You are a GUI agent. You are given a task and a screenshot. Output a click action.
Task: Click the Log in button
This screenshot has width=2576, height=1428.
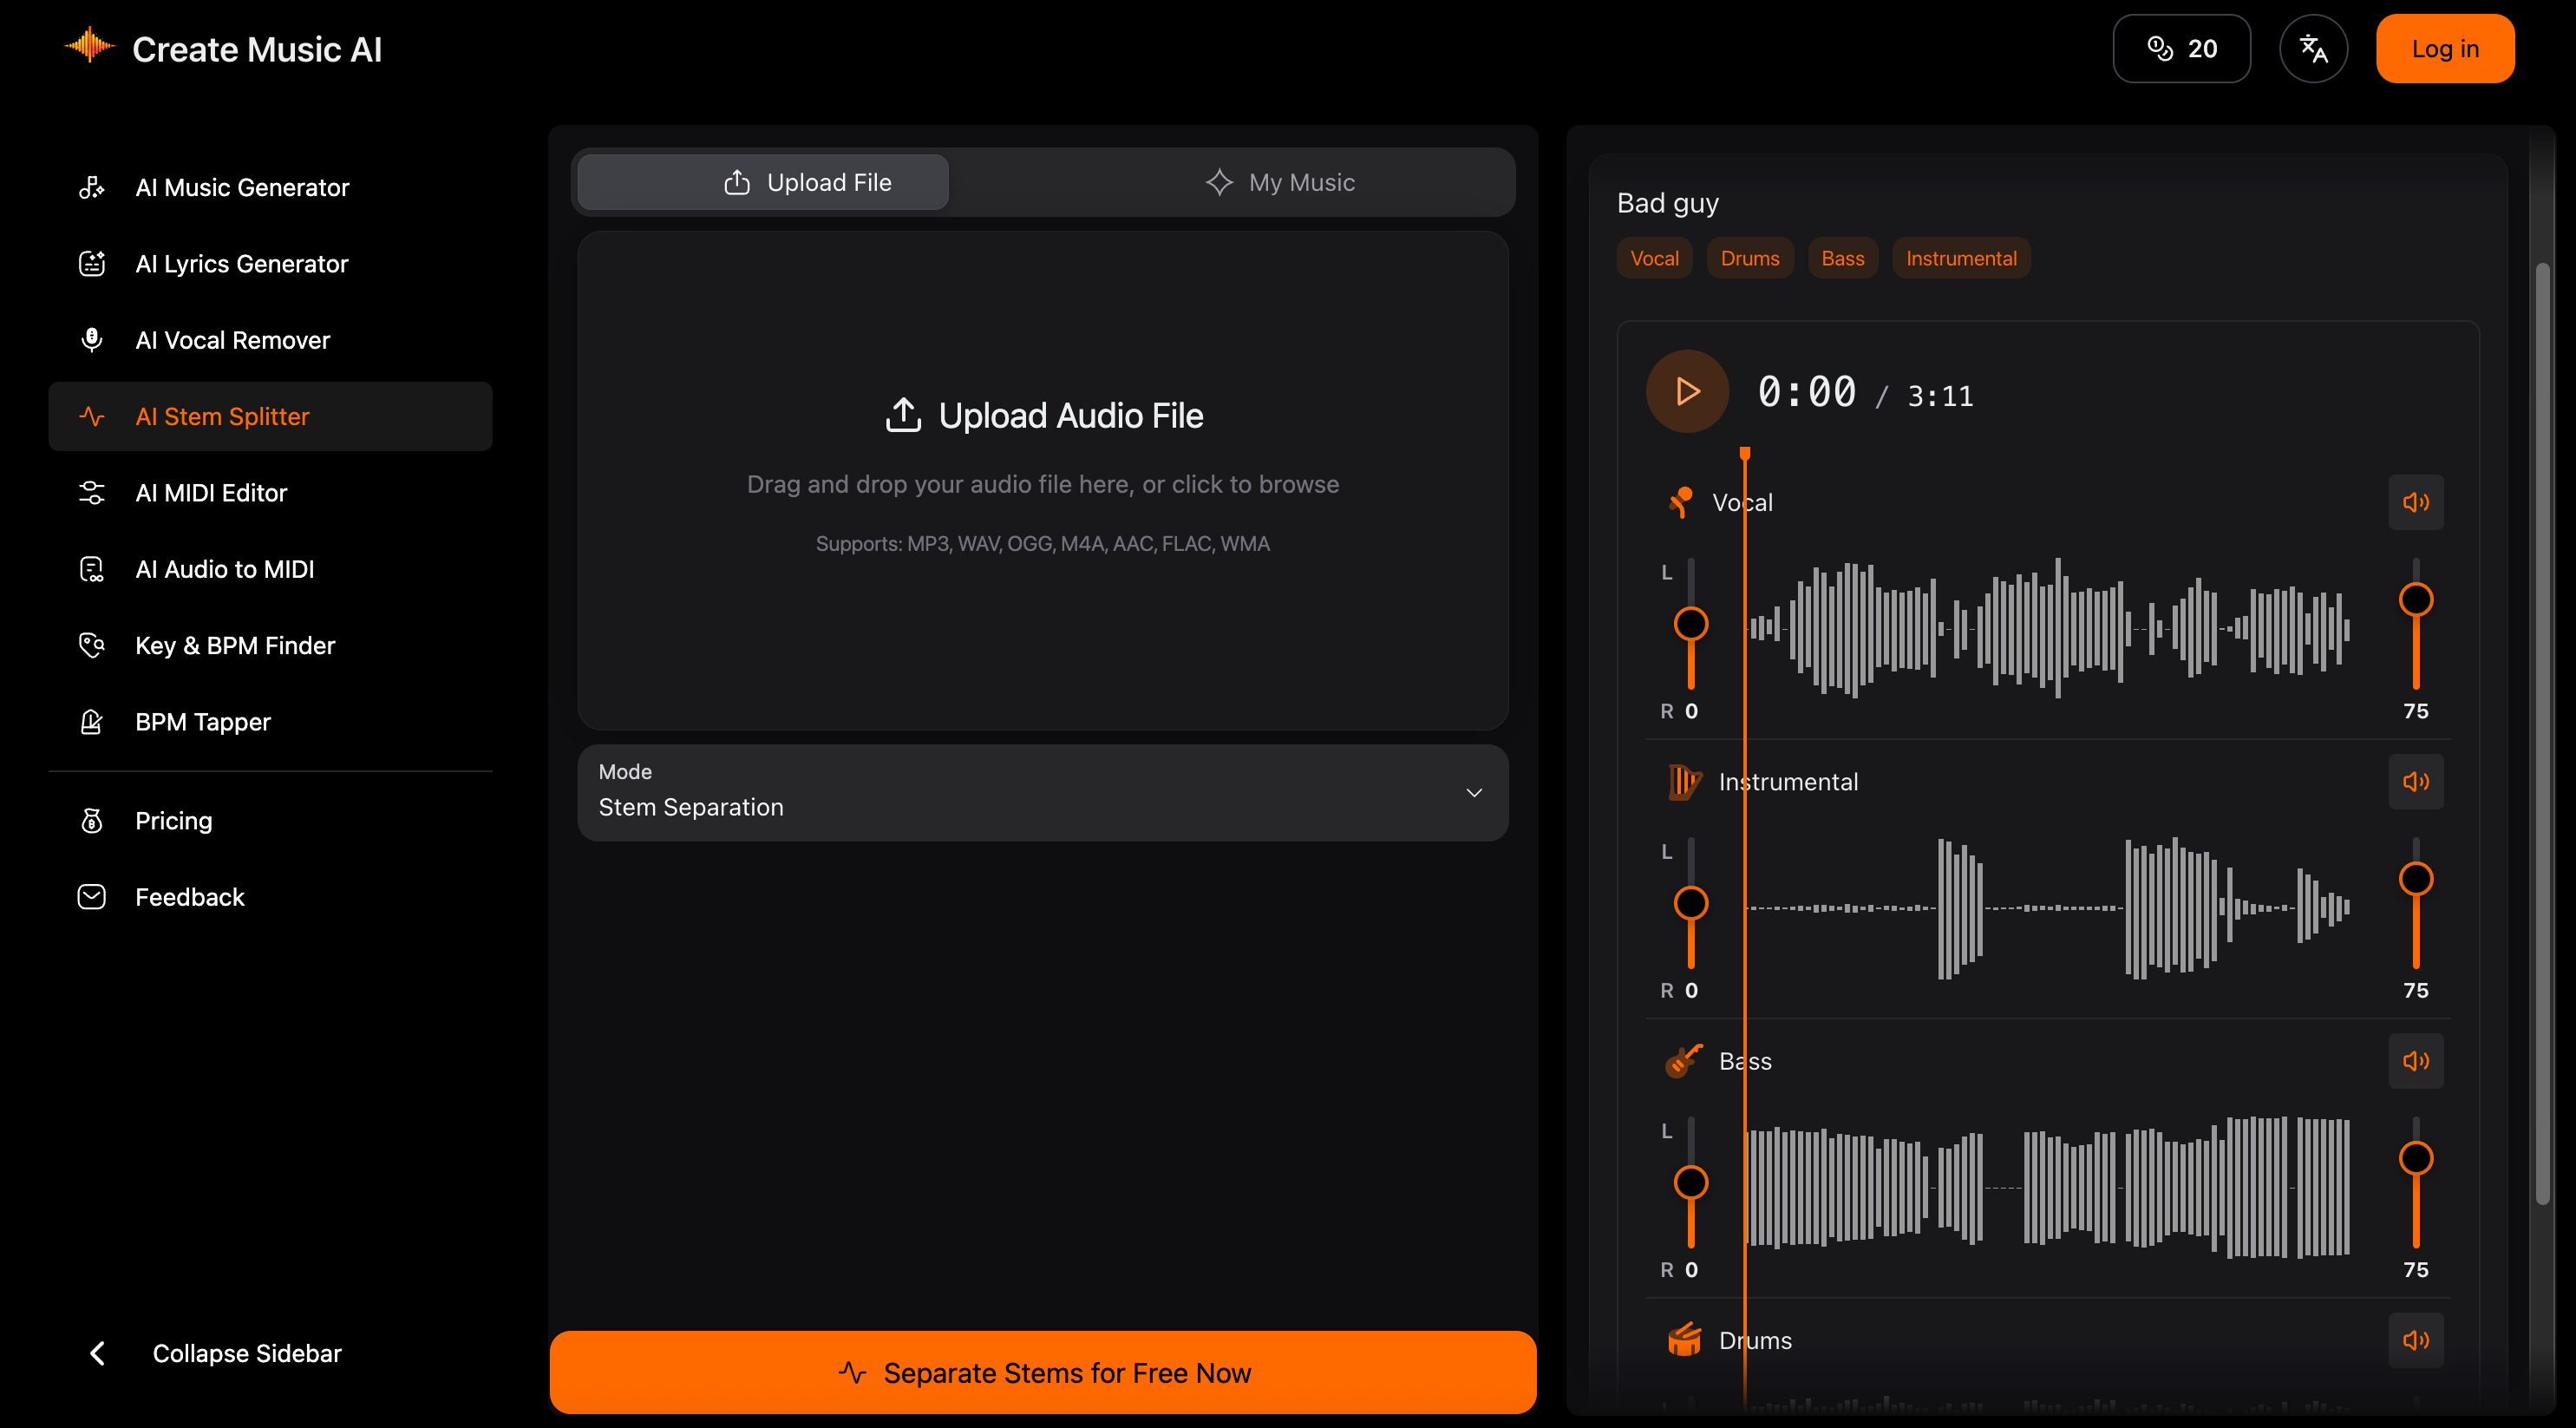click(x=2445, y=48)
